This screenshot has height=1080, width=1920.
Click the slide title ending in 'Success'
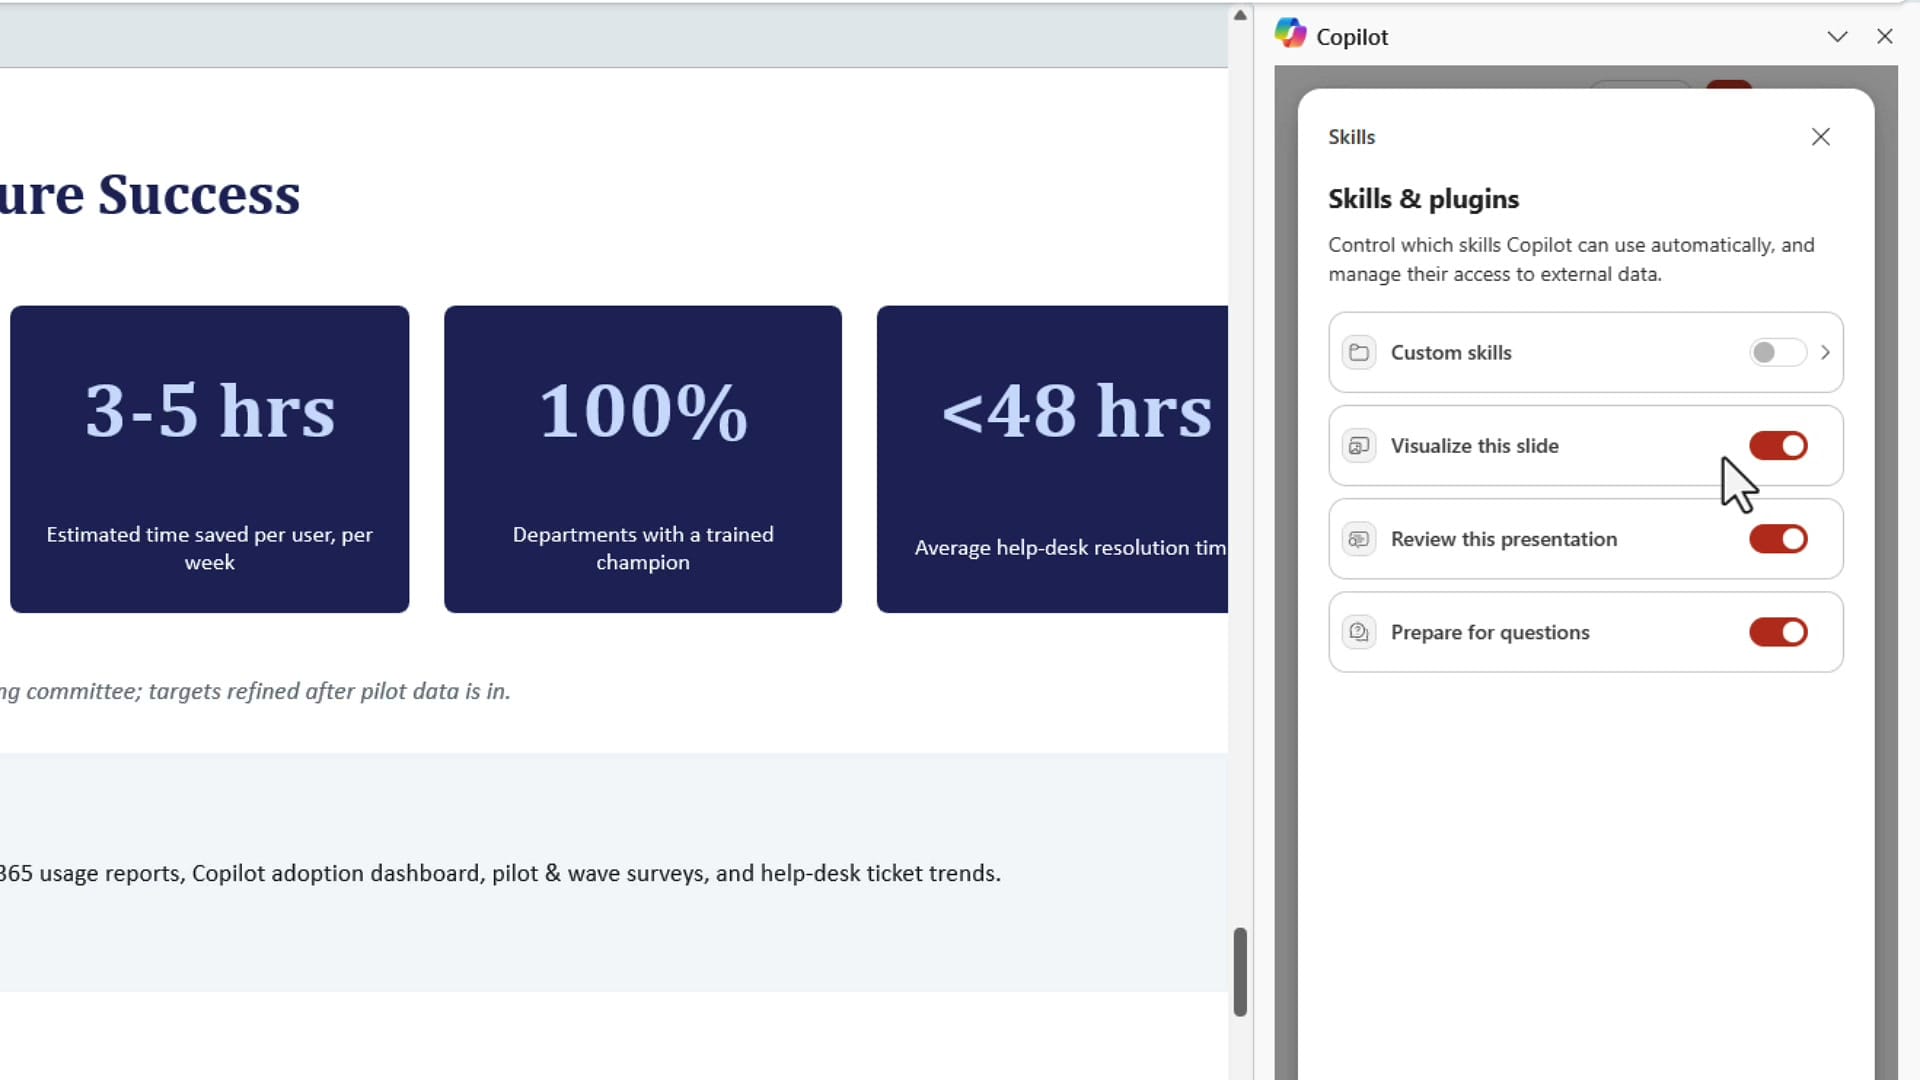[150, 194]
